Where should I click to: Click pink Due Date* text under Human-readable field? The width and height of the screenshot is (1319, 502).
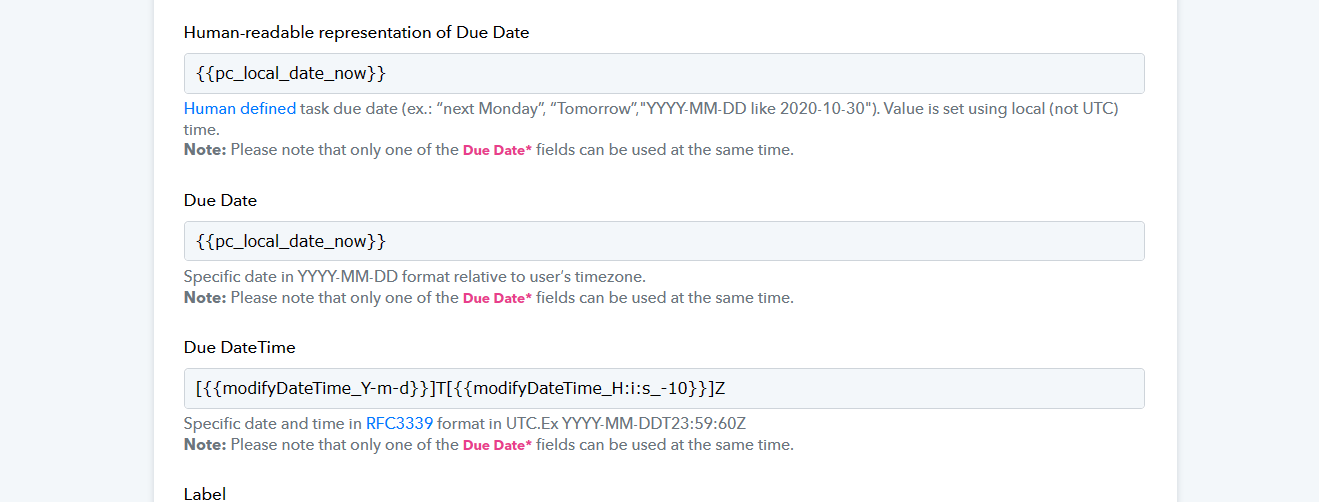coord(497,151)
